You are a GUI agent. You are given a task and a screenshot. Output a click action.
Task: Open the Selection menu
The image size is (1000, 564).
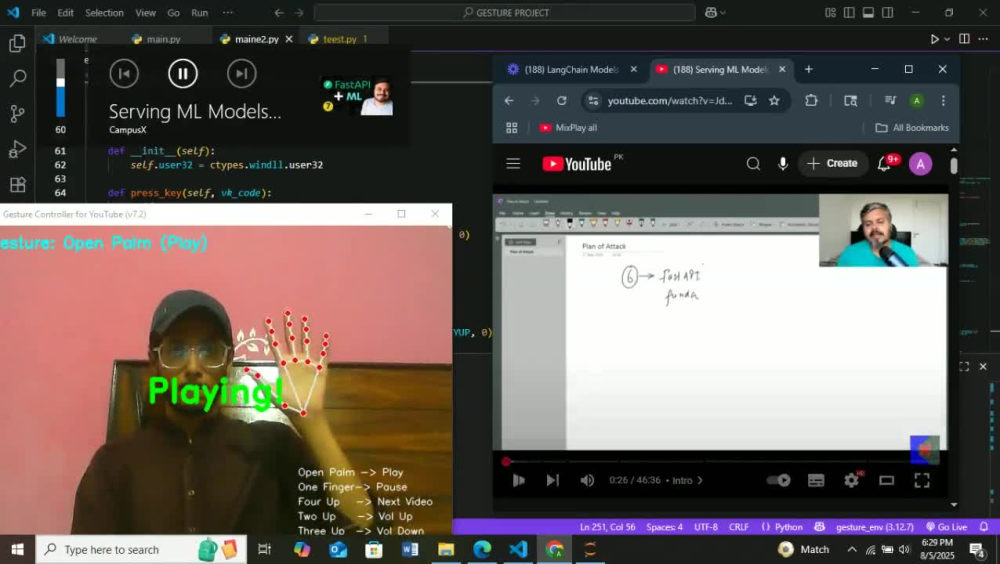point(104,13)
